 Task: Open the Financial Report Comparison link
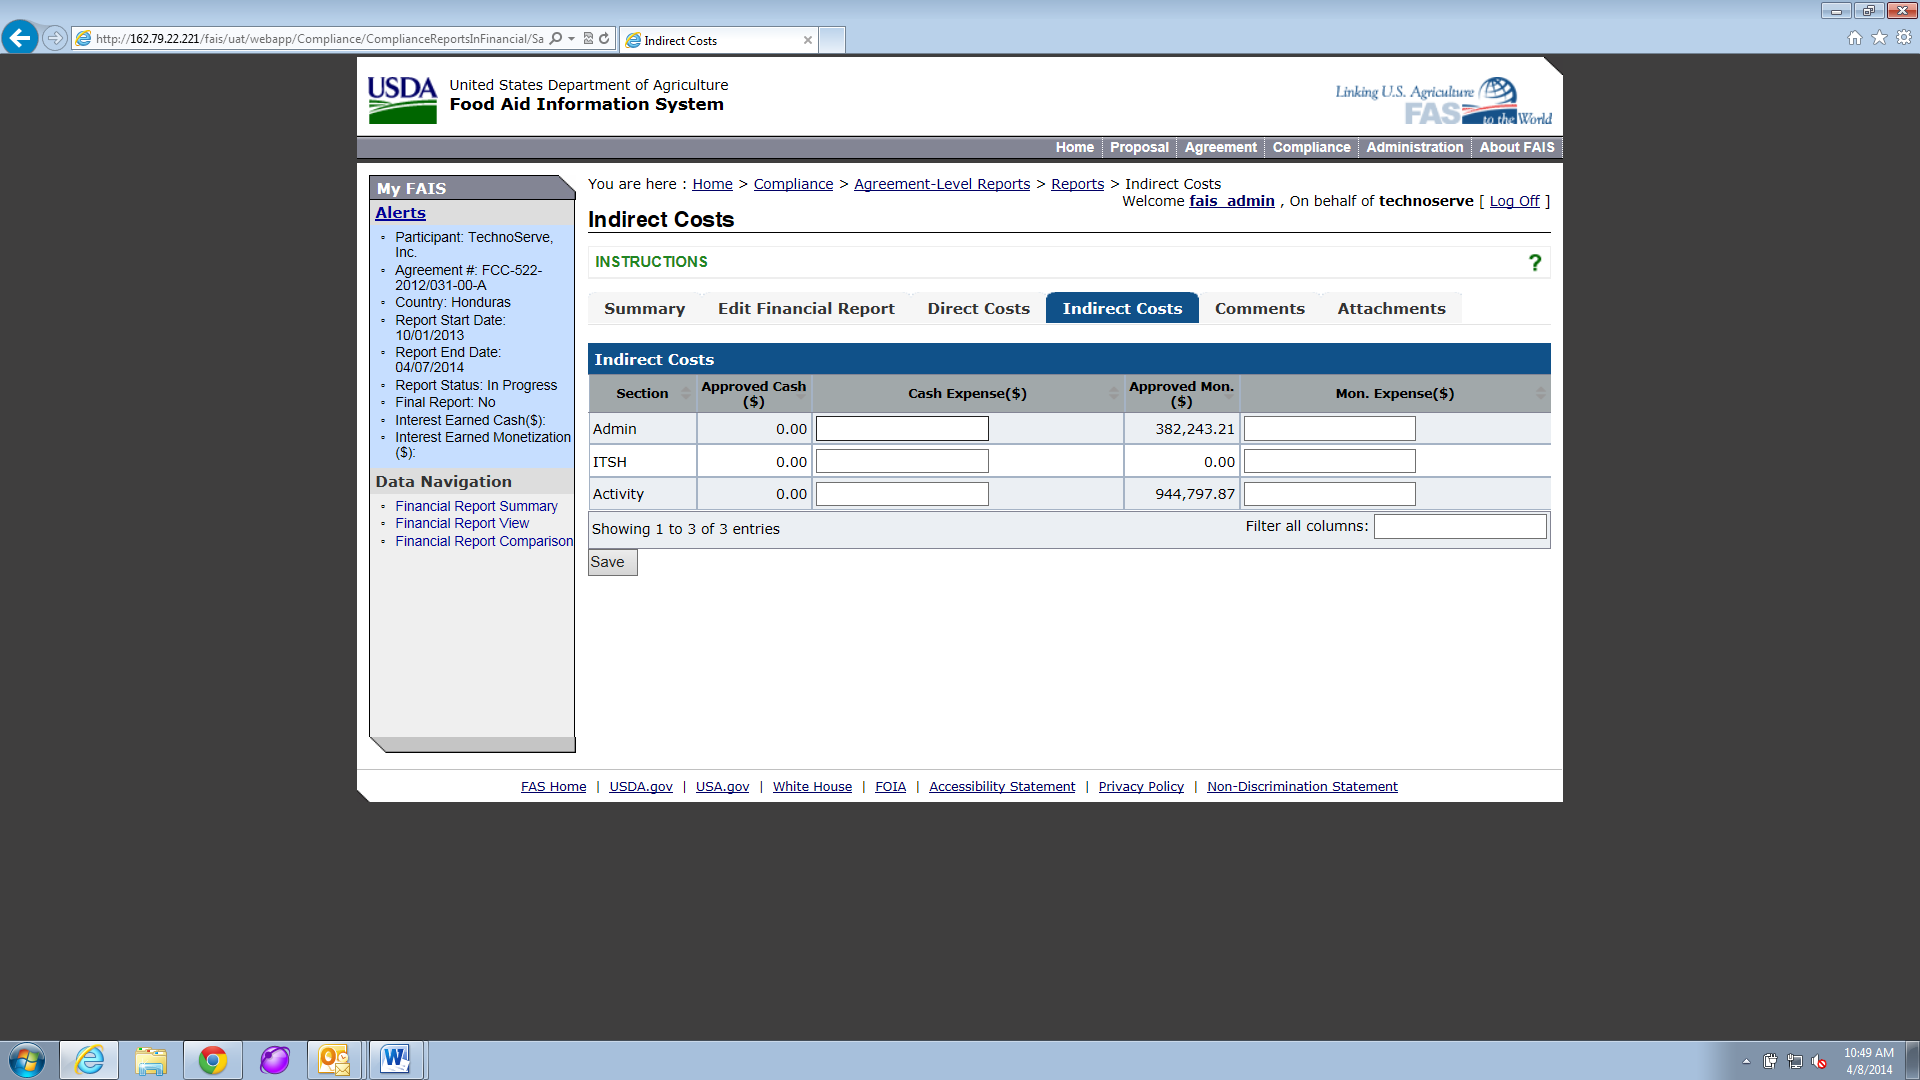(484, 541)
